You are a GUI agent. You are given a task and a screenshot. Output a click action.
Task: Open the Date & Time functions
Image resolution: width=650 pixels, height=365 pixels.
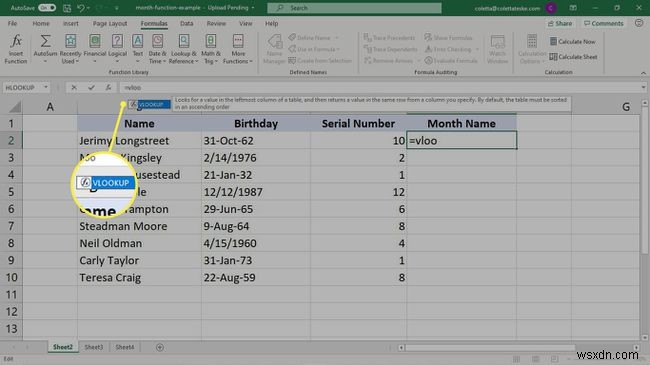coord(158,49)
